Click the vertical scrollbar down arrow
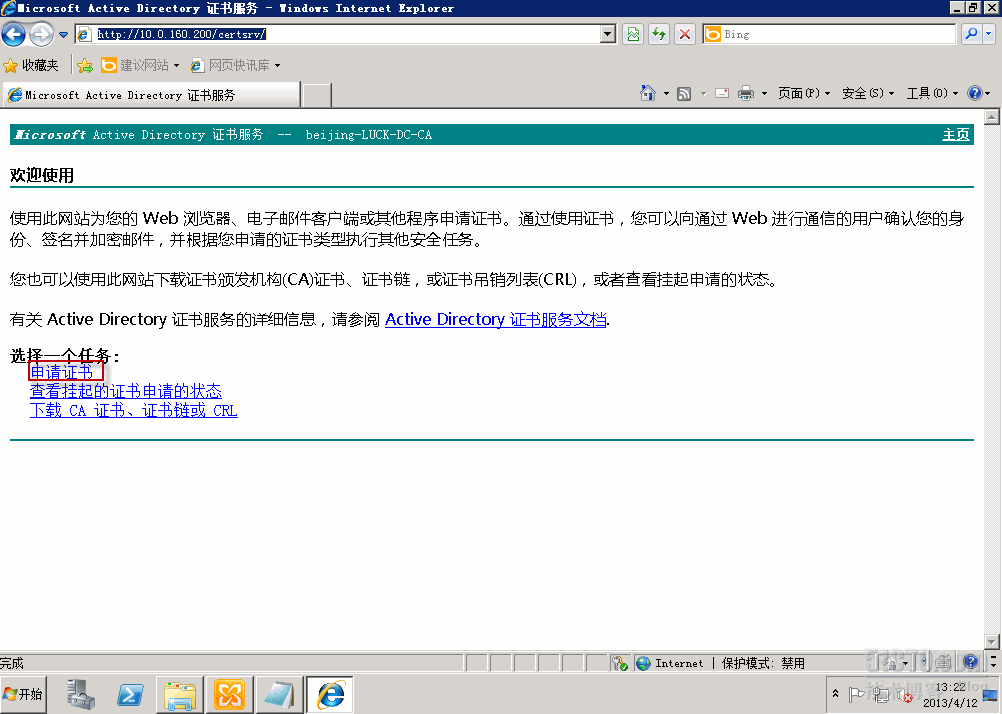This screenshot has width=1002, height=714. [x=992, y=642]
